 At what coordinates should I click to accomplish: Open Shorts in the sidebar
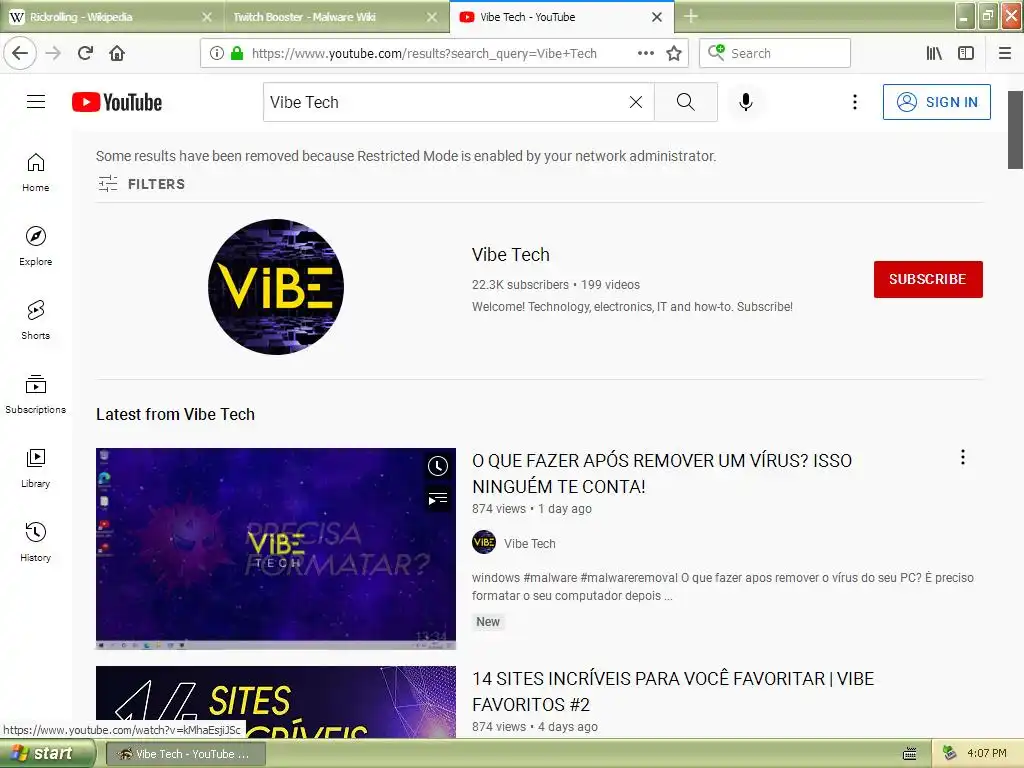click(36, 320)
